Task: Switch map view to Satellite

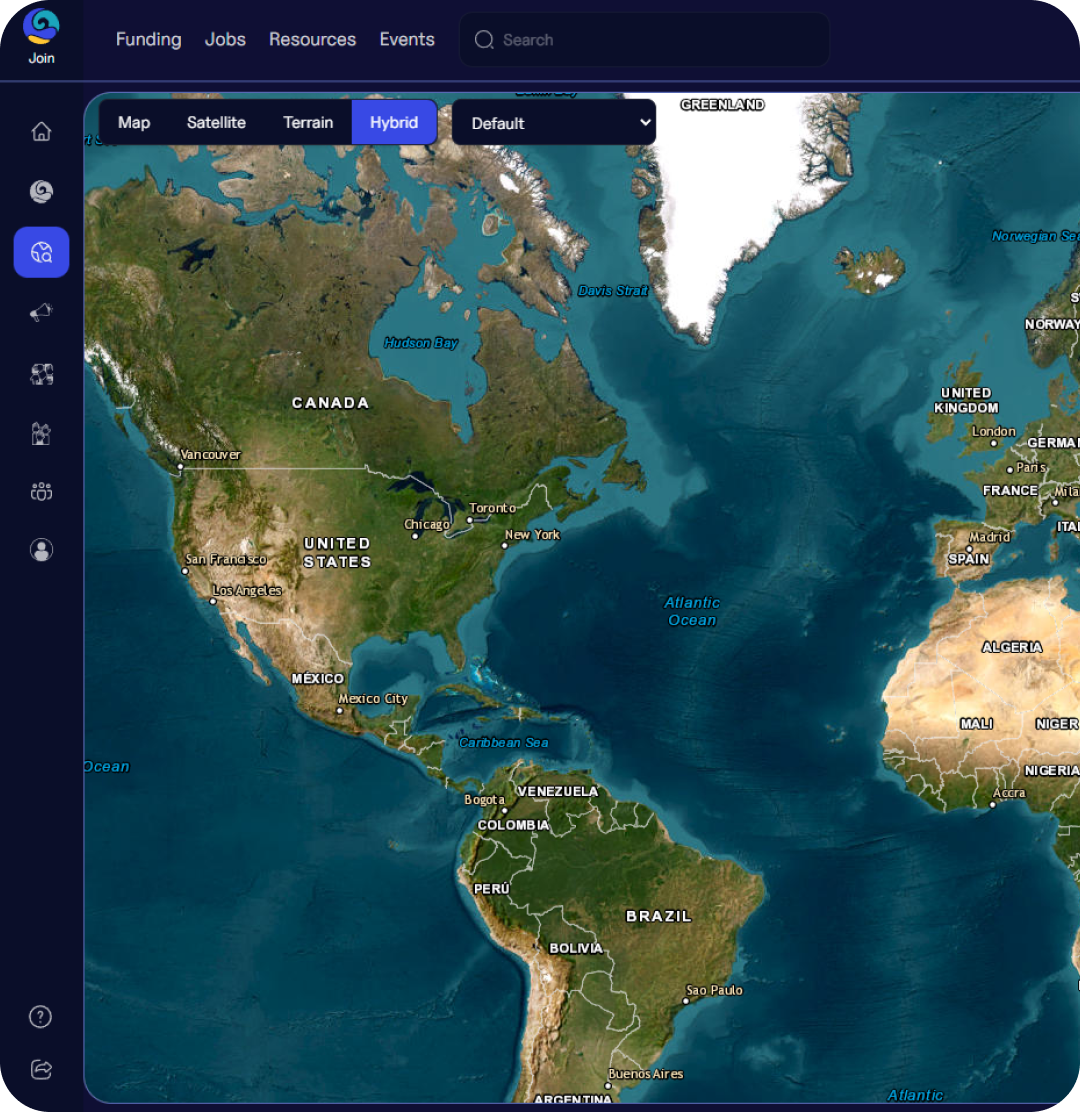Action: click(x=216, y=122)
